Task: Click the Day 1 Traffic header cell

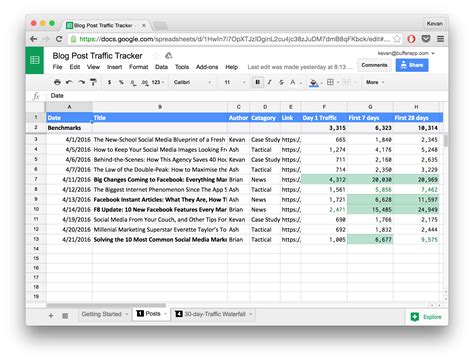Action: pos(324,118)
